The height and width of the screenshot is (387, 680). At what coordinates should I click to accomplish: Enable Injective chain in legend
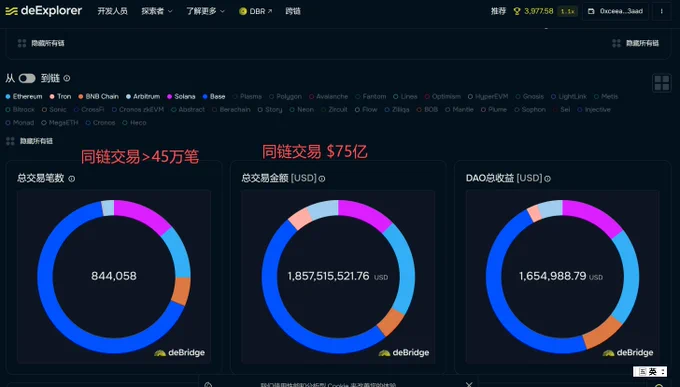click(594, 109)
